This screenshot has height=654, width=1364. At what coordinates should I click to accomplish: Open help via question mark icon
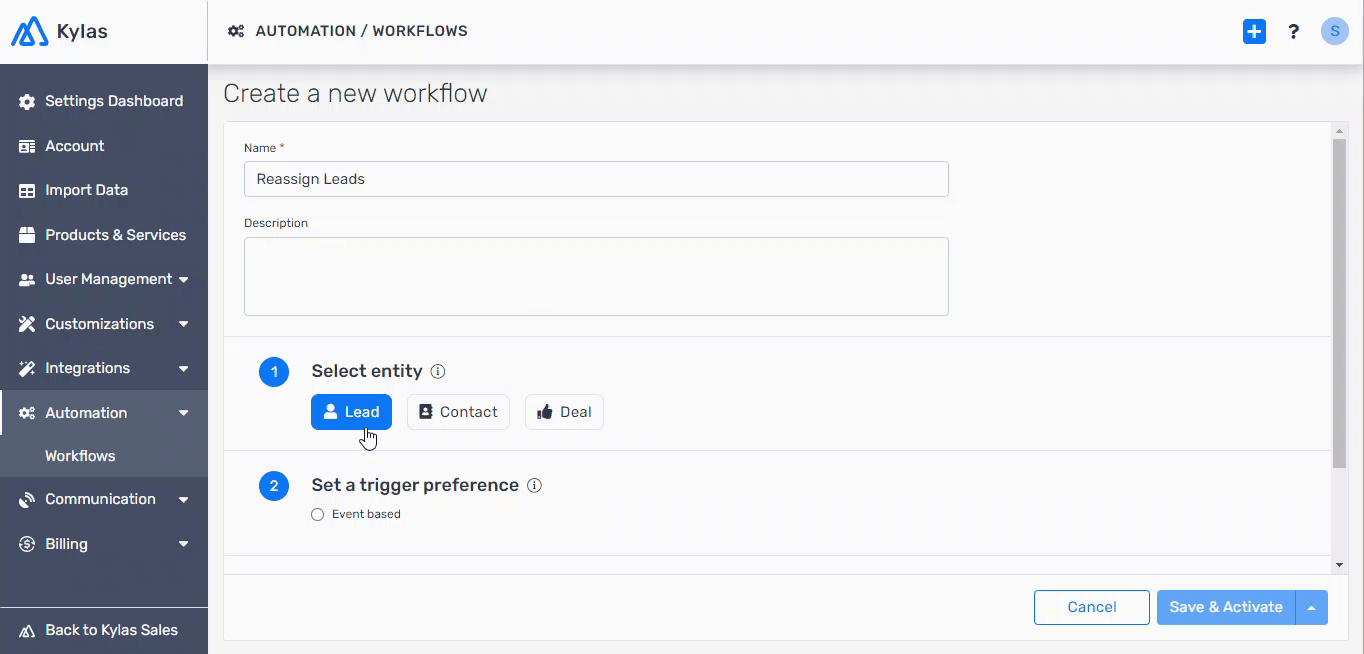pyautogui.click(x=1294, y=32)
